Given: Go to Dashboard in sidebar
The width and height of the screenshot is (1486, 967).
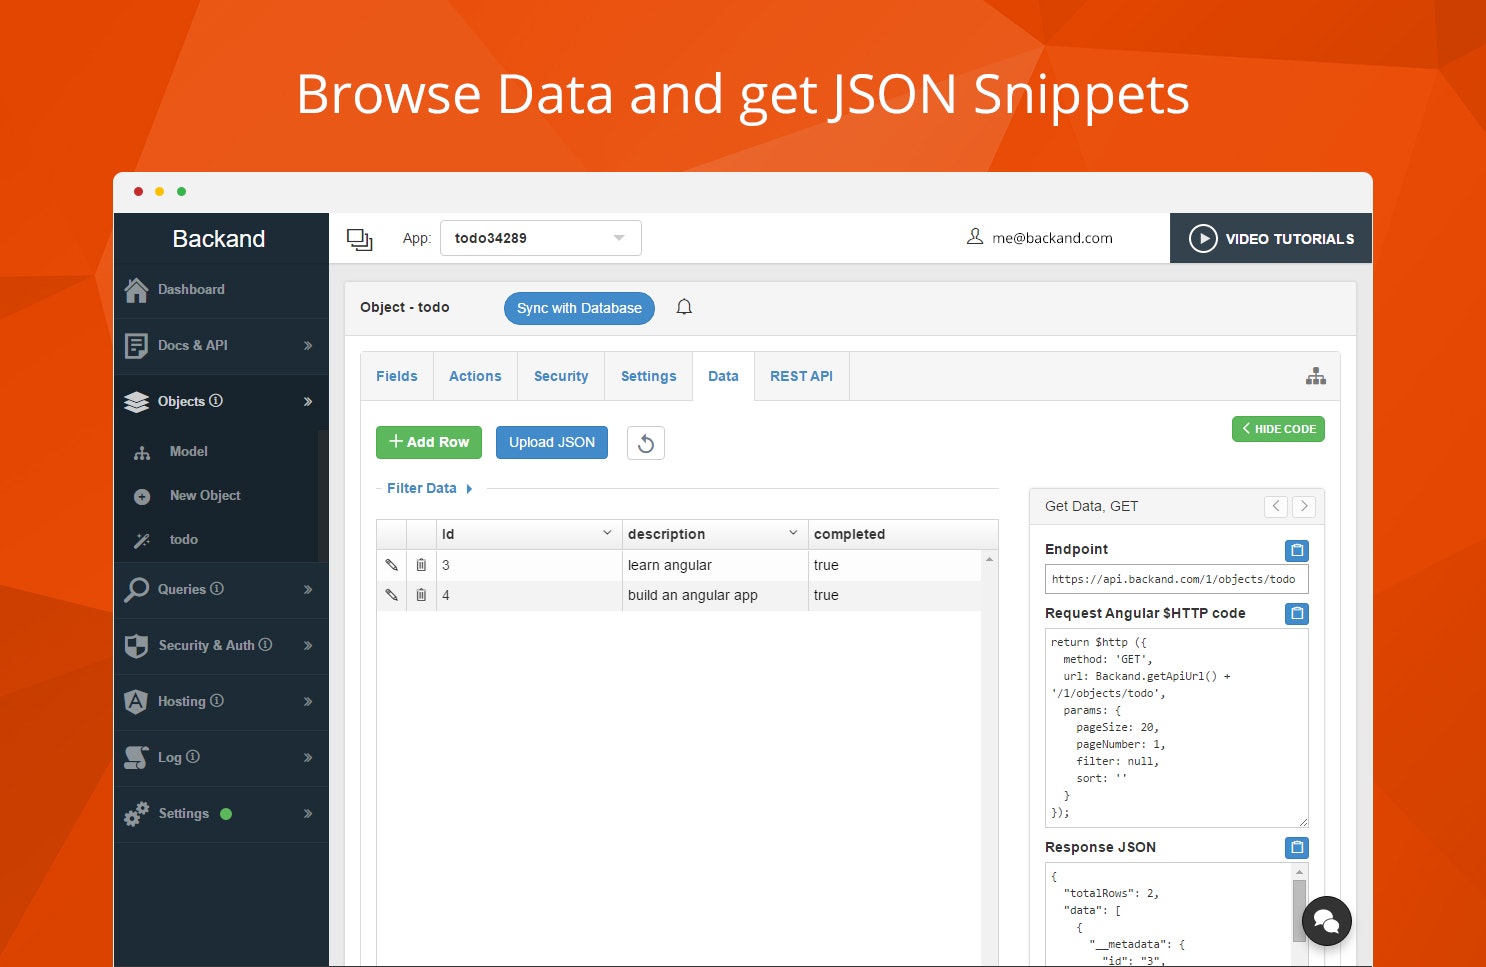Looking at the screenshot, I should point(191,289).
